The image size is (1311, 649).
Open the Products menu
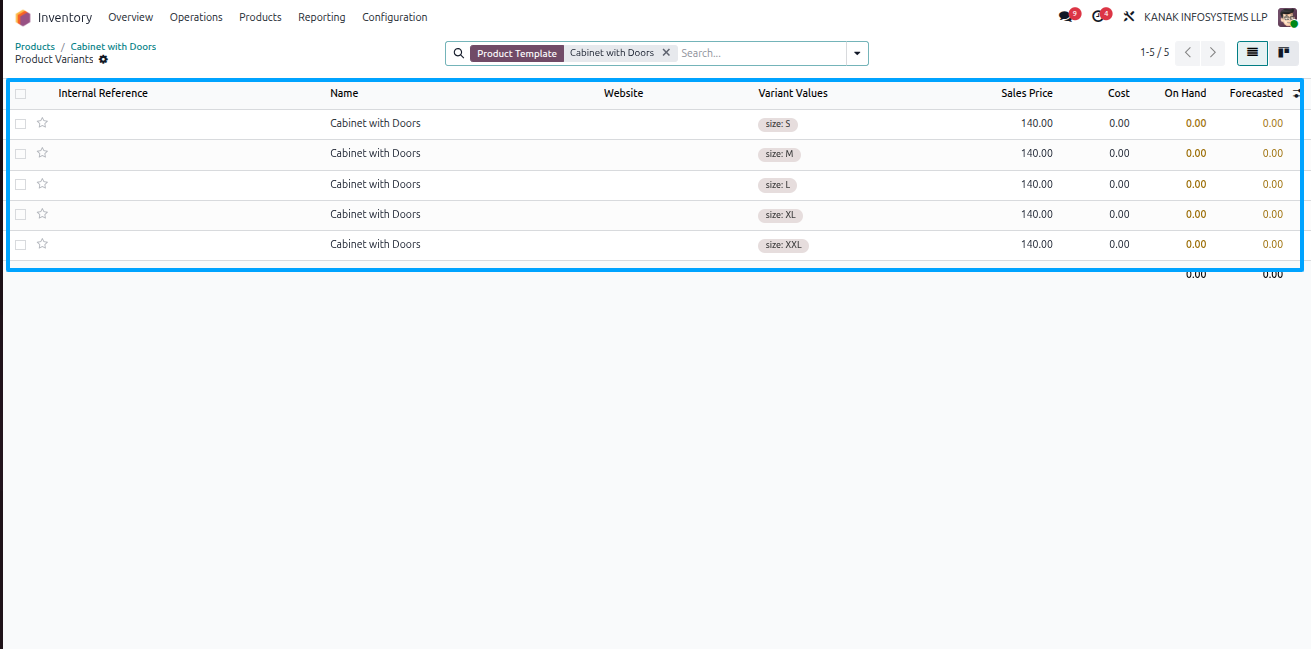(260, 17)
